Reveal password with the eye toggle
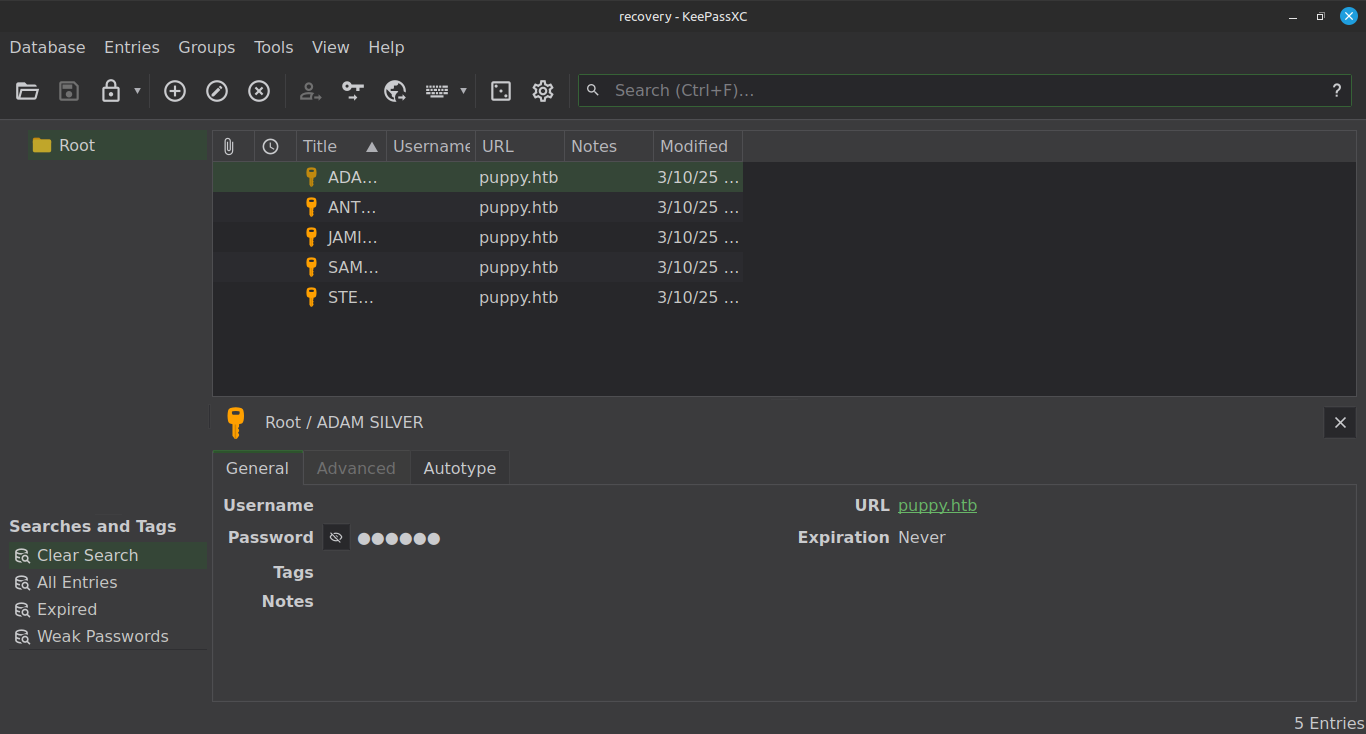1366x734 pixels. point(336,538)
